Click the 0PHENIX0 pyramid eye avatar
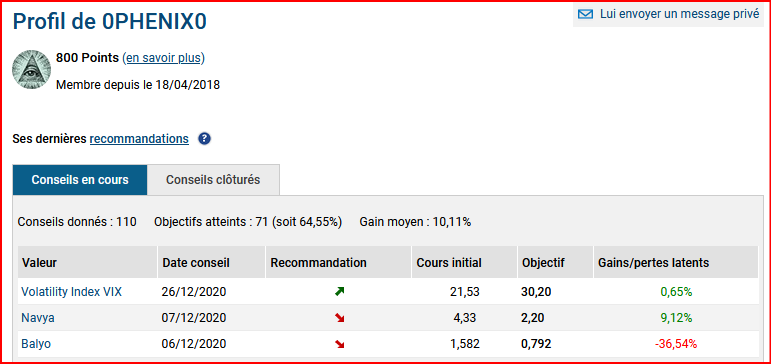This screenshot has width=771, height=364. pyautogui.click(x=31, y=70)
